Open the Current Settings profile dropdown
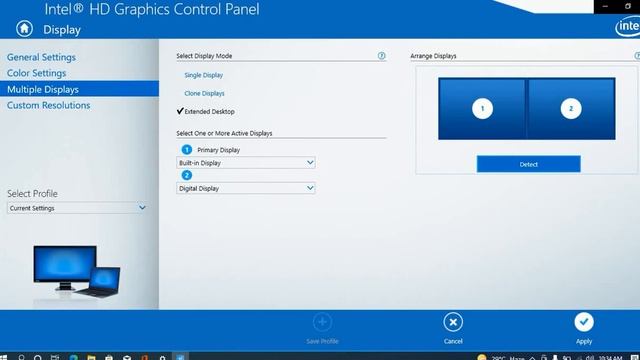 [77, 208]
